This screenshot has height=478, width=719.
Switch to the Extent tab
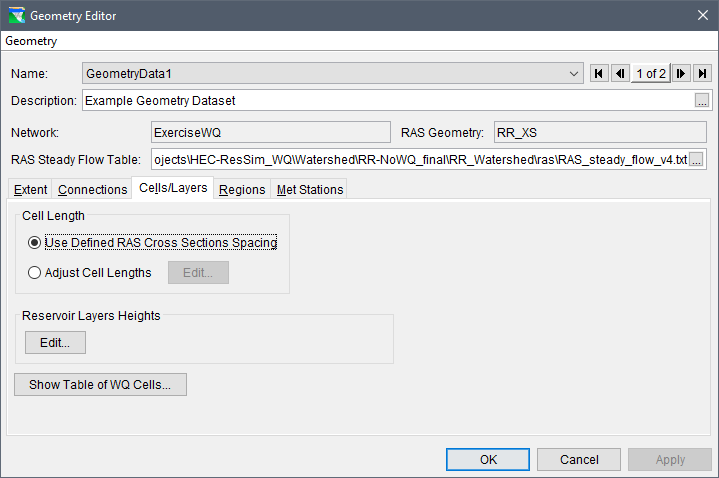tap(30, 189)
